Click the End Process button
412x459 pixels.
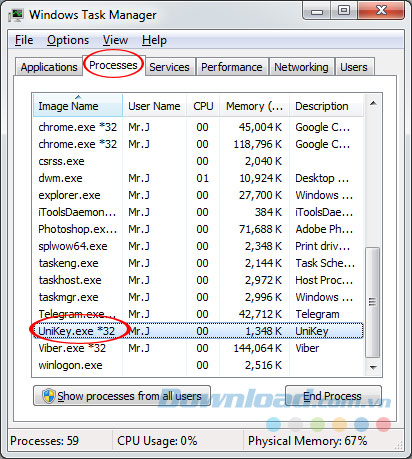(x=333, y=396)
